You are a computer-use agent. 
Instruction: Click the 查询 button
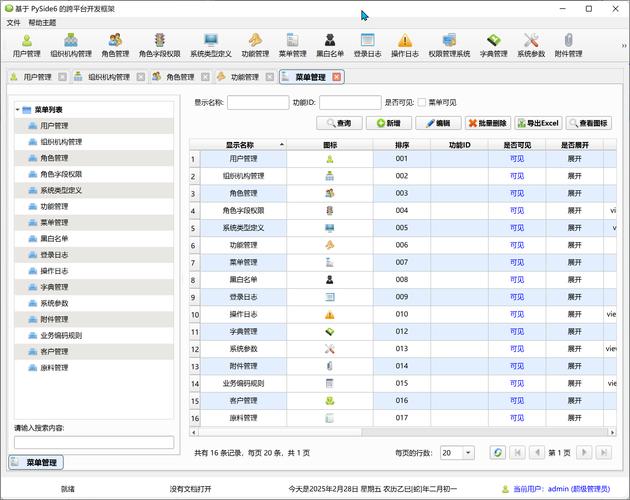coord(339,123)
